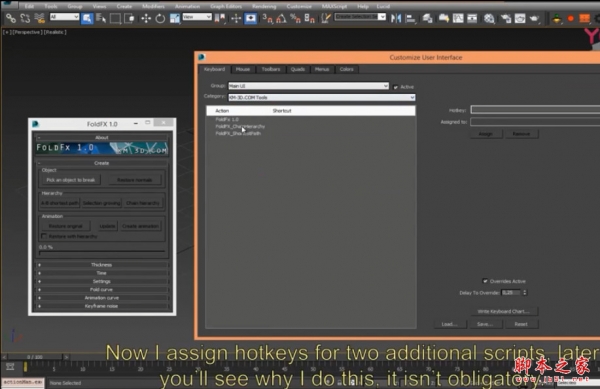The width and height of the screenshot is (600, 389).
Task: Click the Remove hotkey button
Action: click(521, 134)
